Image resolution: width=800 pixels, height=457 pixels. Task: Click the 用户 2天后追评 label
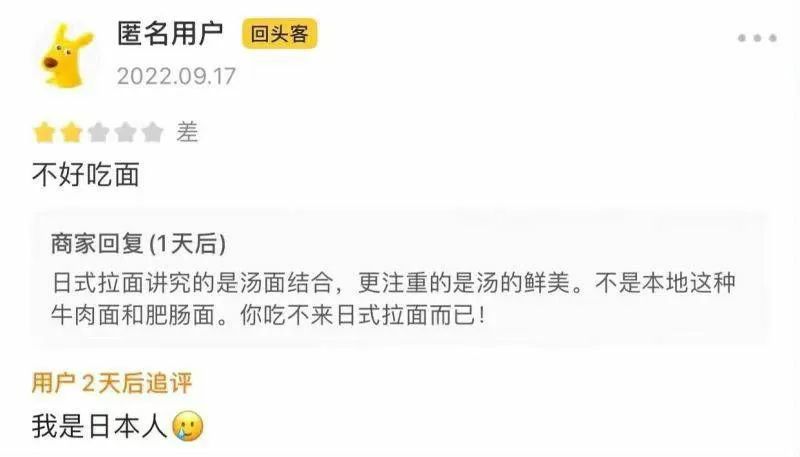[x=112, y=383]
